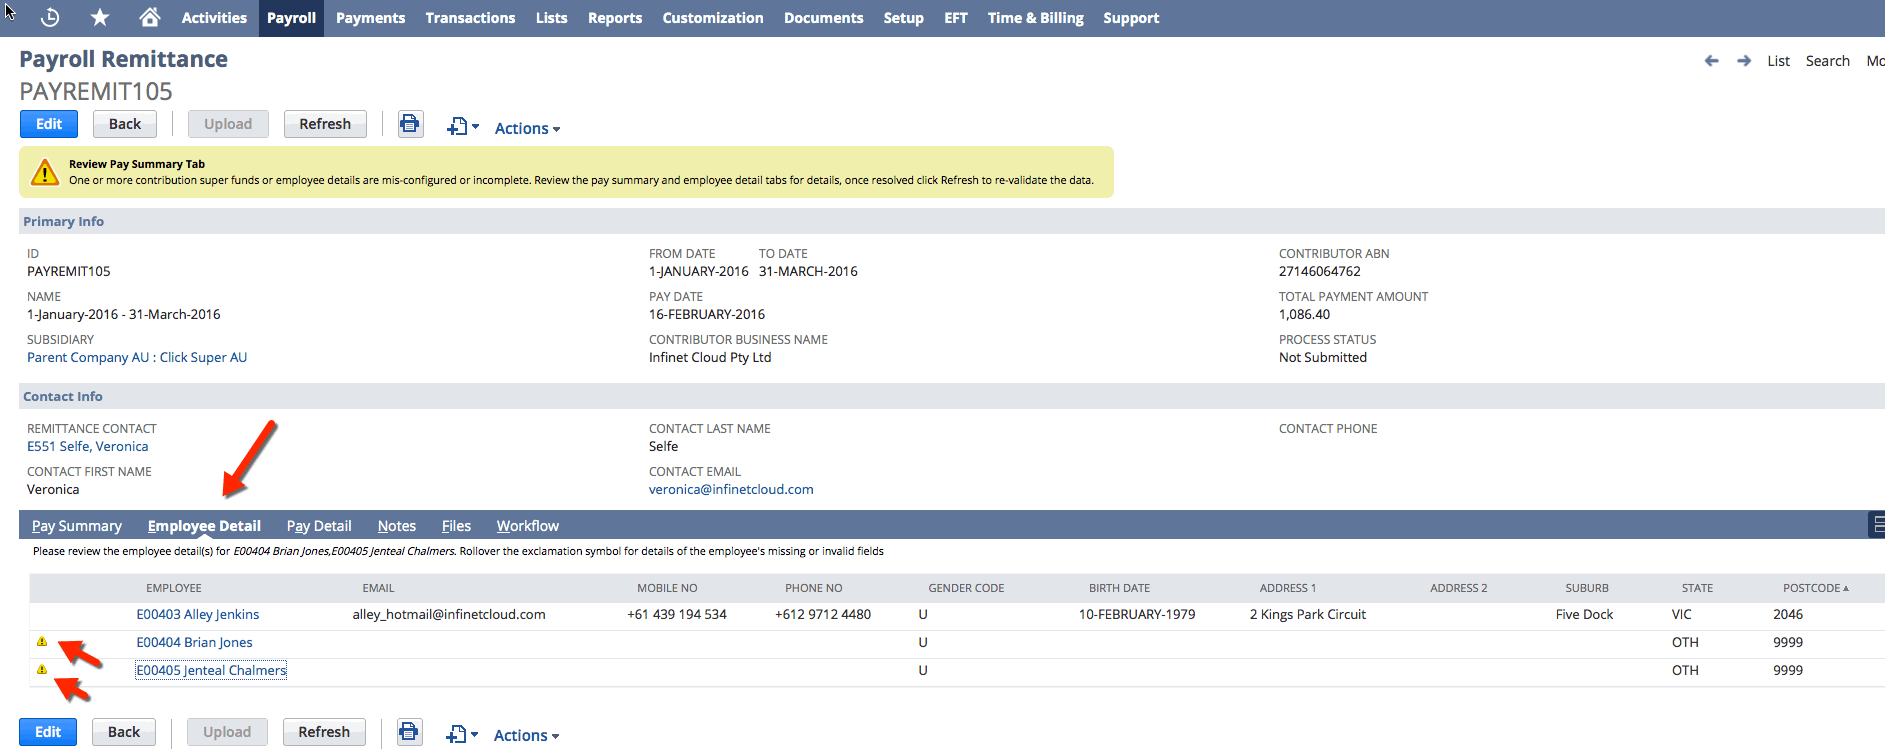Click the alley_hotmail@infinetcloud.com cell
The height and width of the screenshot is (756, 1885).
click(449, 614)
